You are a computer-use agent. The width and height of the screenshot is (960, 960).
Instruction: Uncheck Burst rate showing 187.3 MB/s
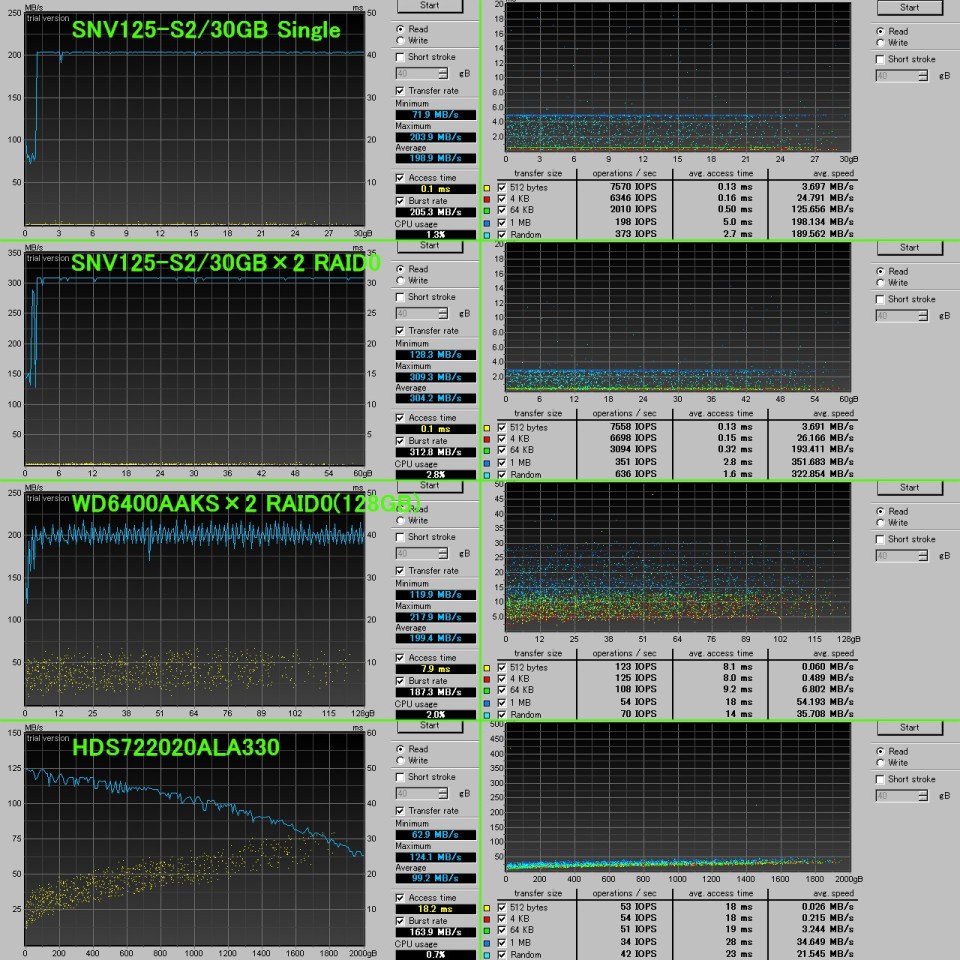click(x=400, y=681)
